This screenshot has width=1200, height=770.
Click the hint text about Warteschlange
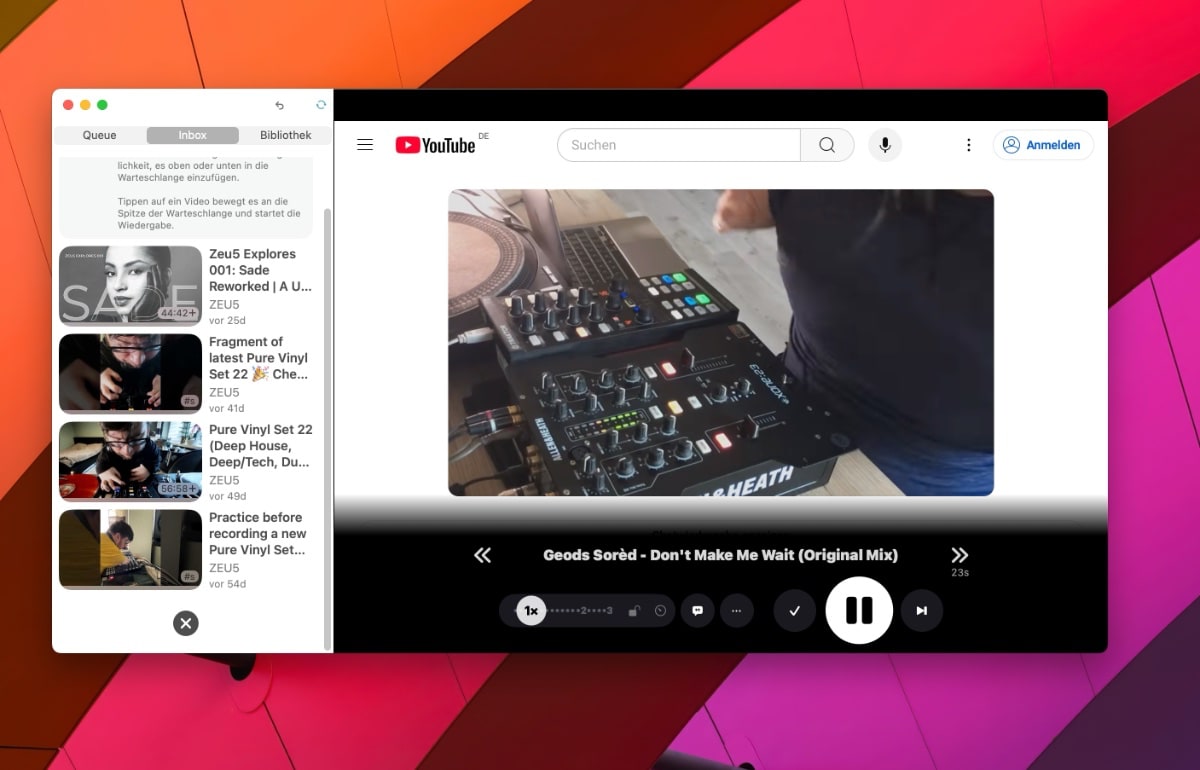tap(209, 195)
